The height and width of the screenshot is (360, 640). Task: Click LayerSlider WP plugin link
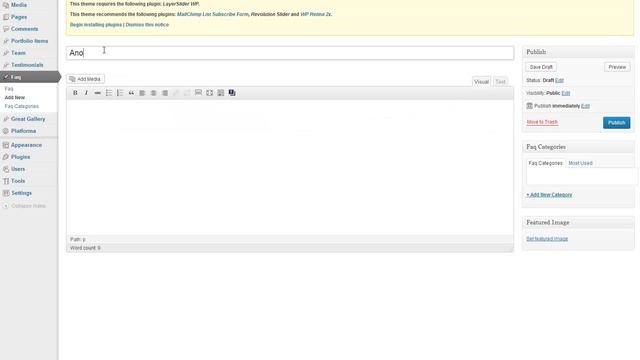[x=181, y=4]
